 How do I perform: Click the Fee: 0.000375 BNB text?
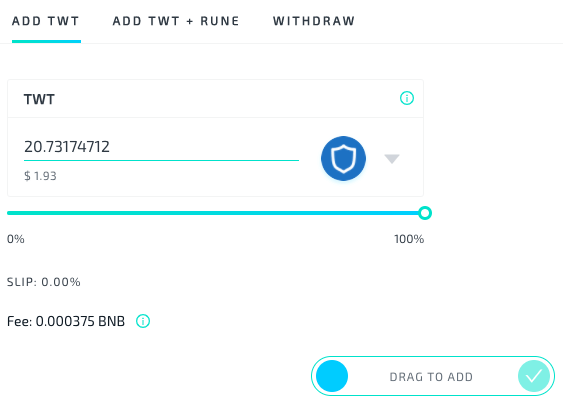pyautogui.click(x=66, y=321)
